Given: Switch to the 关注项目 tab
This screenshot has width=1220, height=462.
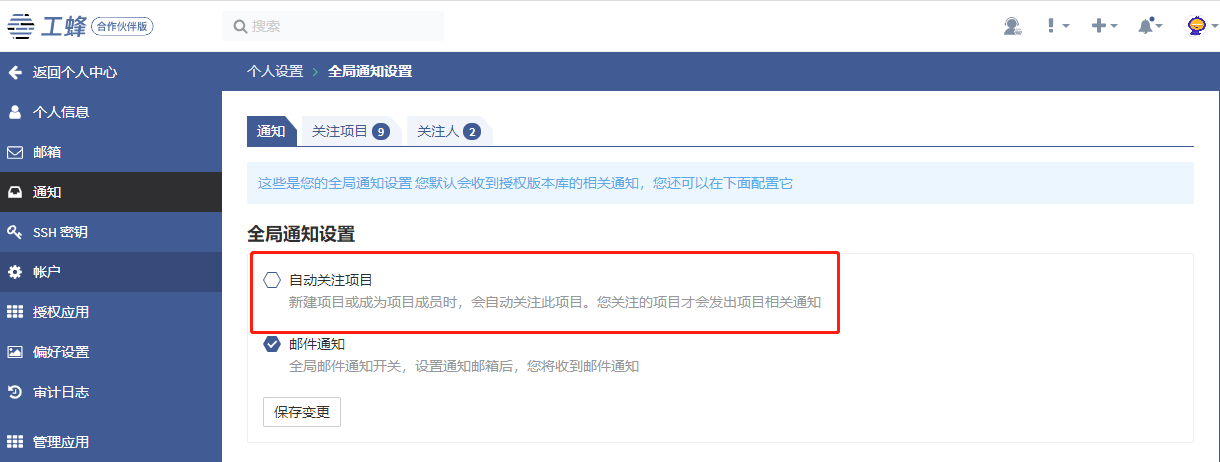Looking at the screenshot, I should pos(350,131).
